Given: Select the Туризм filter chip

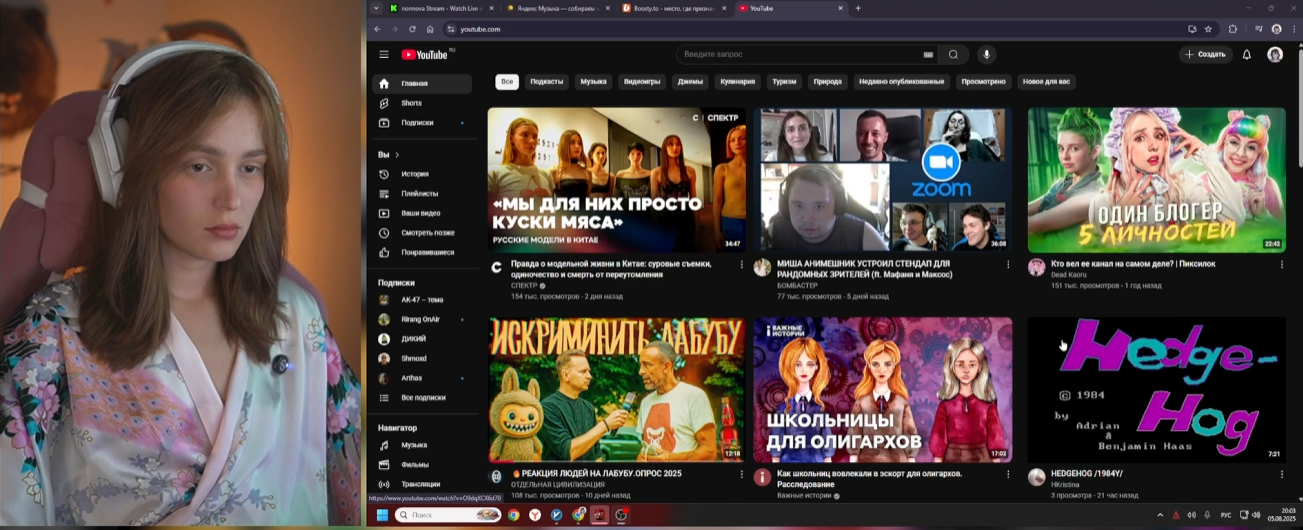Looking at the screenshot, I should tap(785, 82).
